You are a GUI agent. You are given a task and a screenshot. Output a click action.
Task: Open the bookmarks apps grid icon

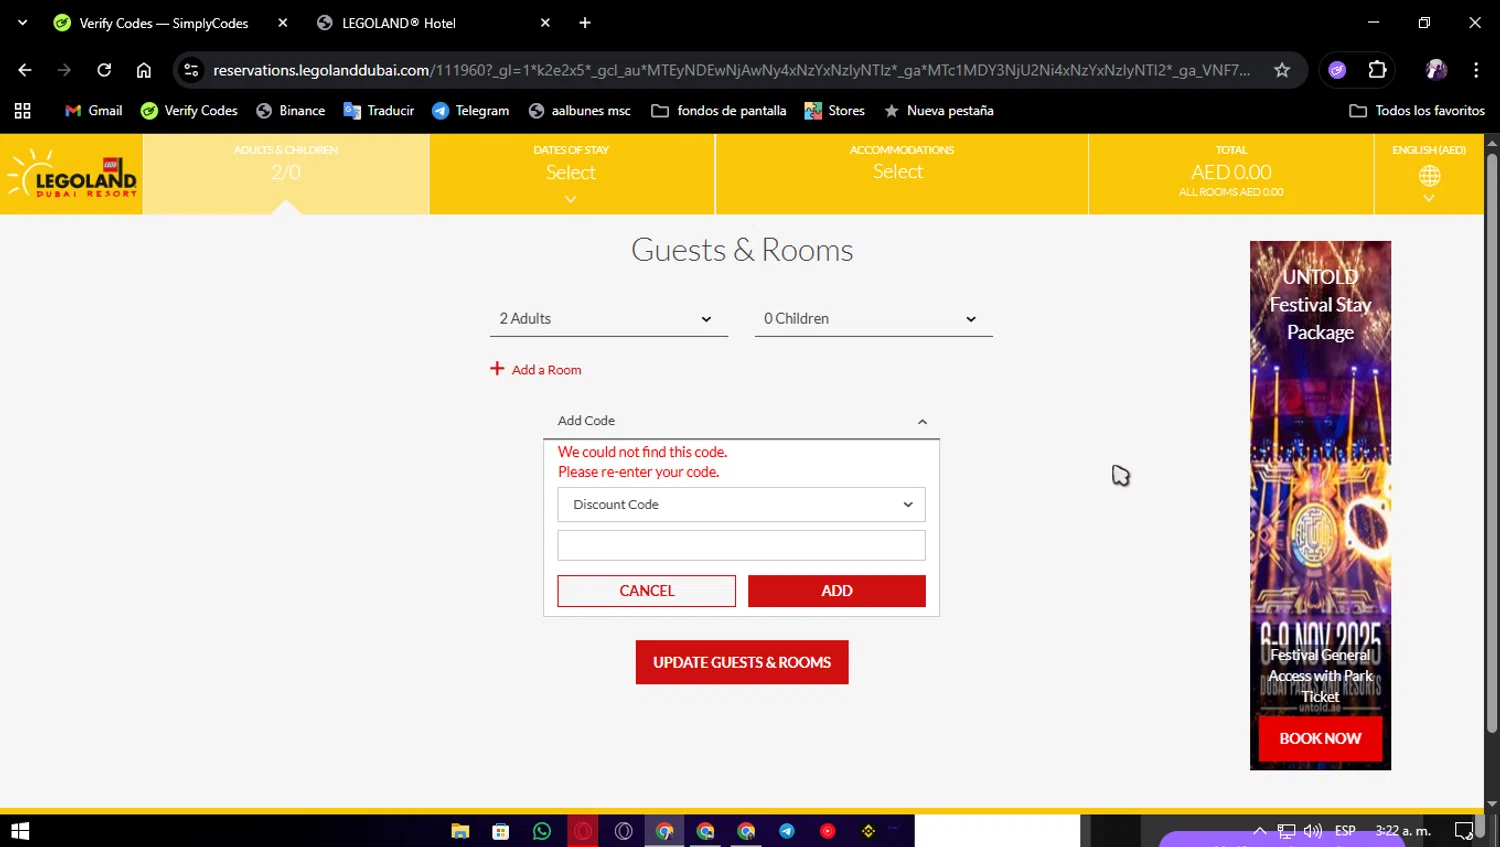[x=22, y=111]
